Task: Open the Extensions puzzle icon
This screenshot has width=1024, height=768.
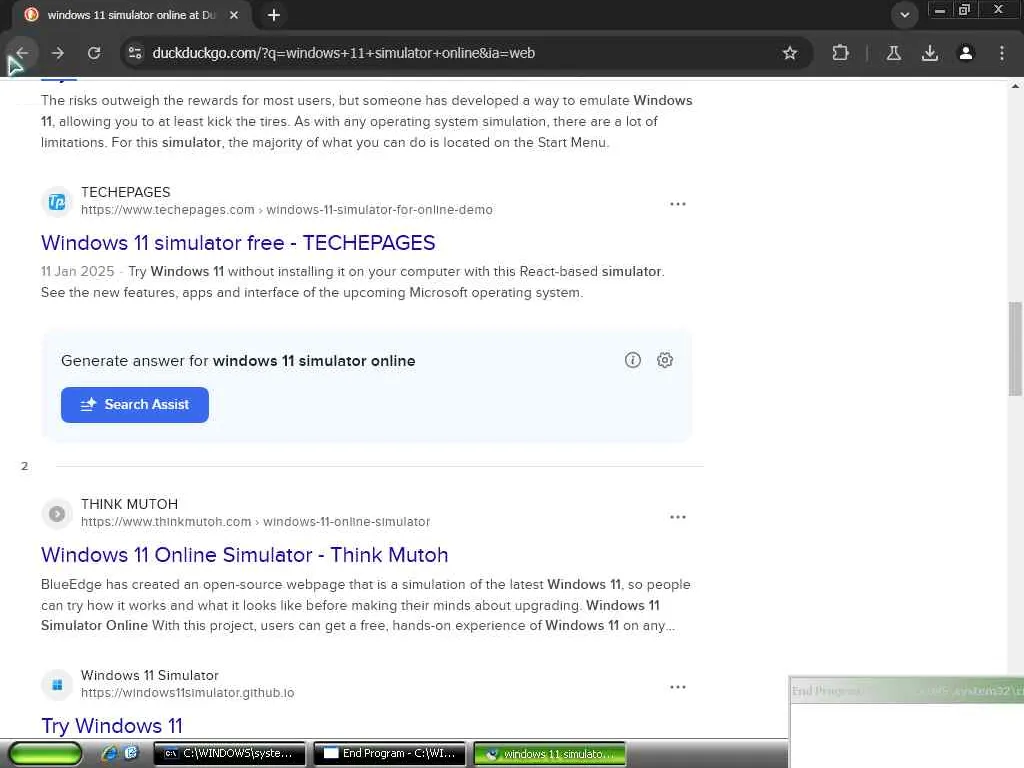Action: (x=840, y=53)
